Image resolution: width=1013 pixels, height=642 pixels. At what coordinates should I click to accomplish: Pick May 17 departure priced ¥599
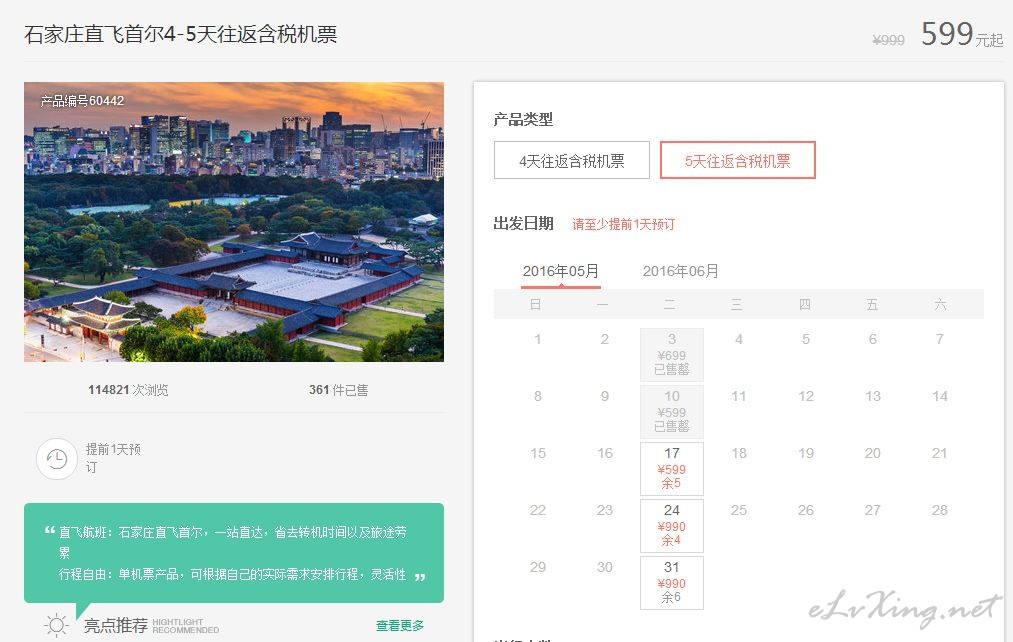point(672,468)
